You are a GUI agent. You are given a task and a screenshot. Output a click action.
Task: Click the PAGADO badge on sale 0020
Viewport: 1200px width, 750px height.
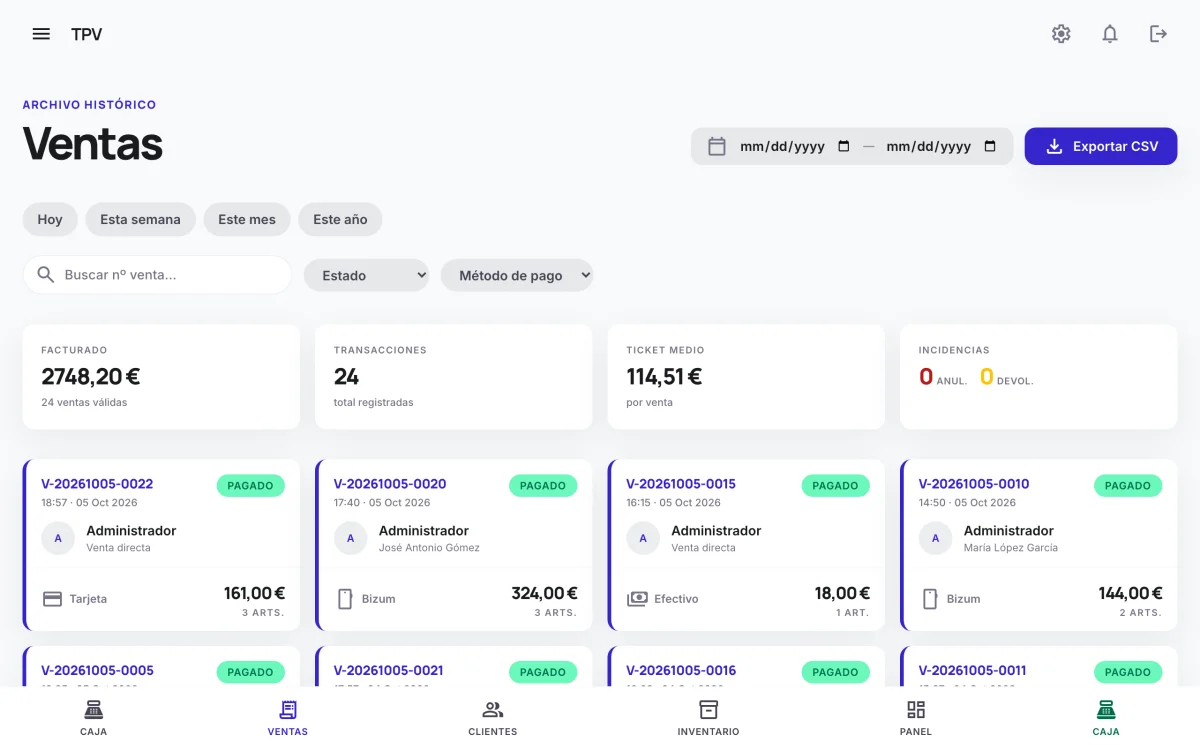coord(543,486)
